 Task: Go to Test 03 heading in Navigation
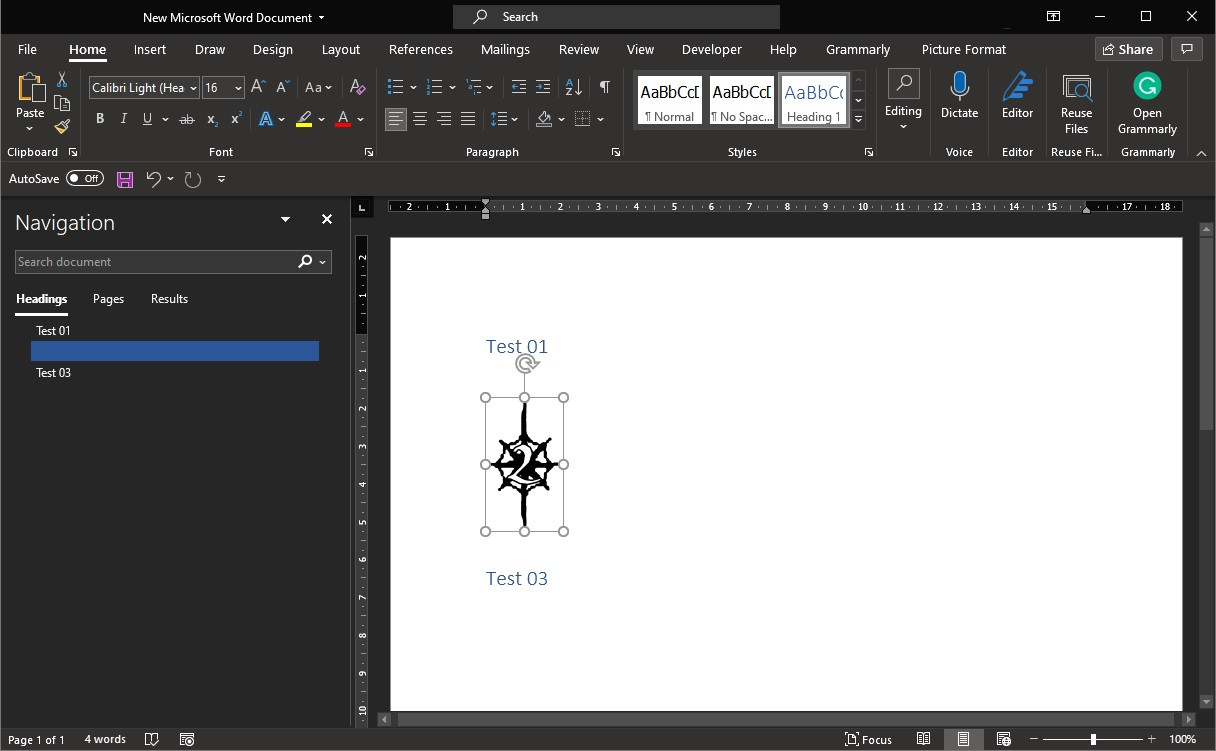53,373
